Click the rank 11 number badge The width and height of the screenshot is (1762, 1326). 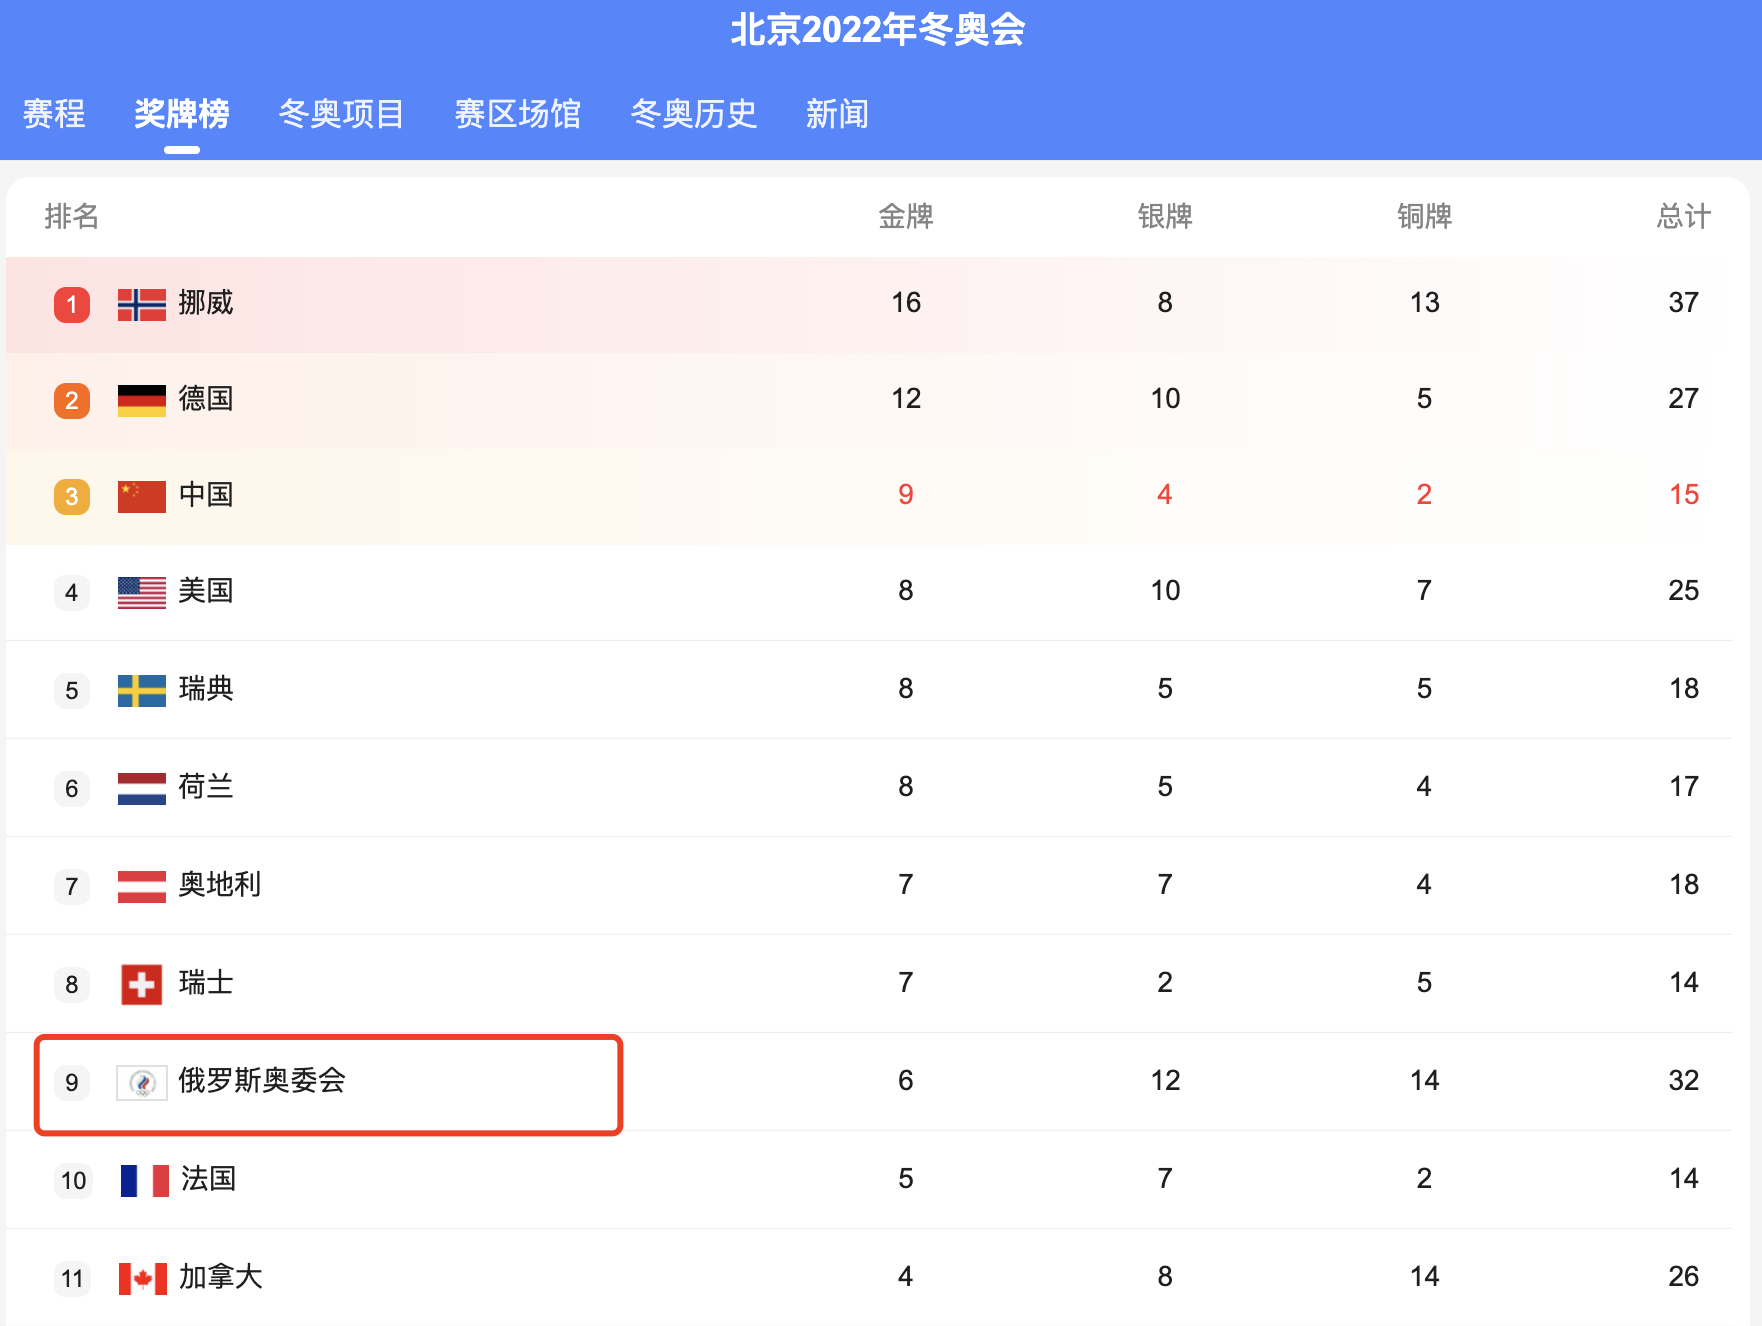(x=72, y=1279)
